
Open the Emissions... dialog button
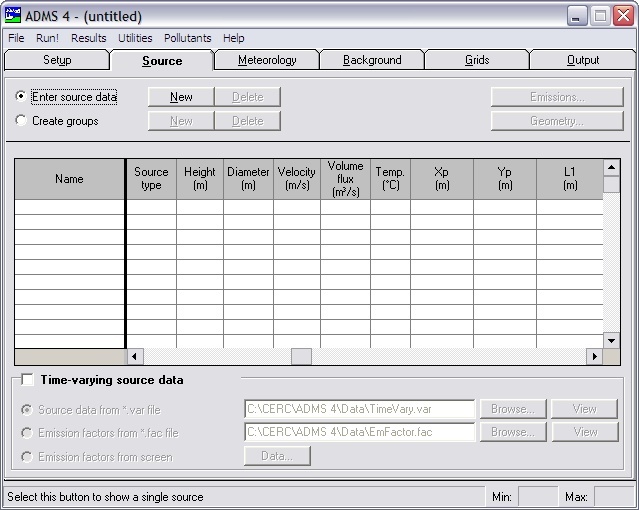pyautogui.click(x=557, y=97)
